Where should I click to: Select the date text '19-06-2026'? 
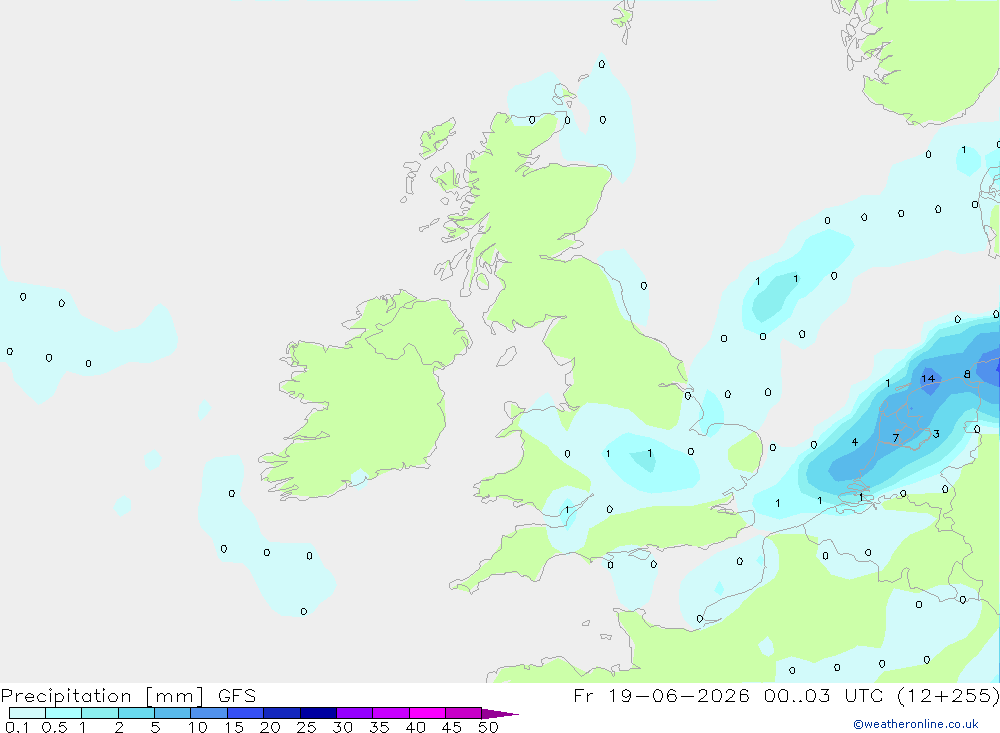(x=679, y=695)
